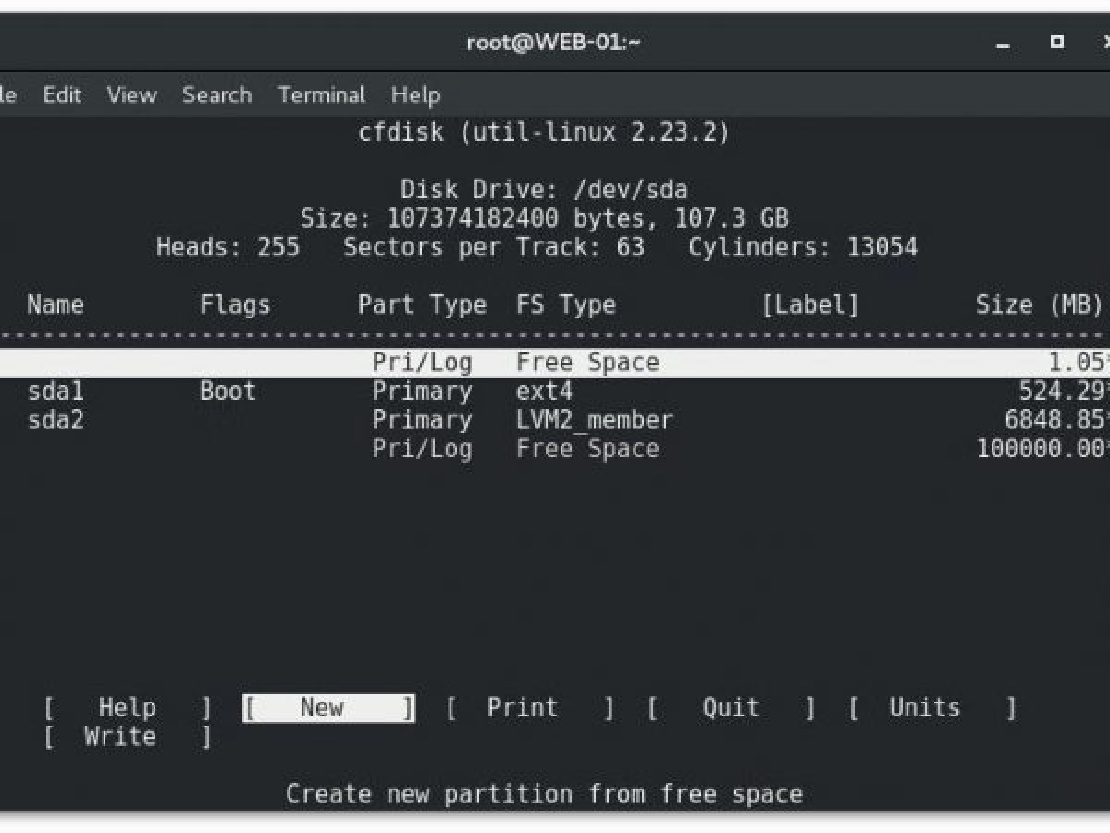Viewport: 1110px width, 833px height.
Task: Open the Search menu
Action: pos(217,95)
